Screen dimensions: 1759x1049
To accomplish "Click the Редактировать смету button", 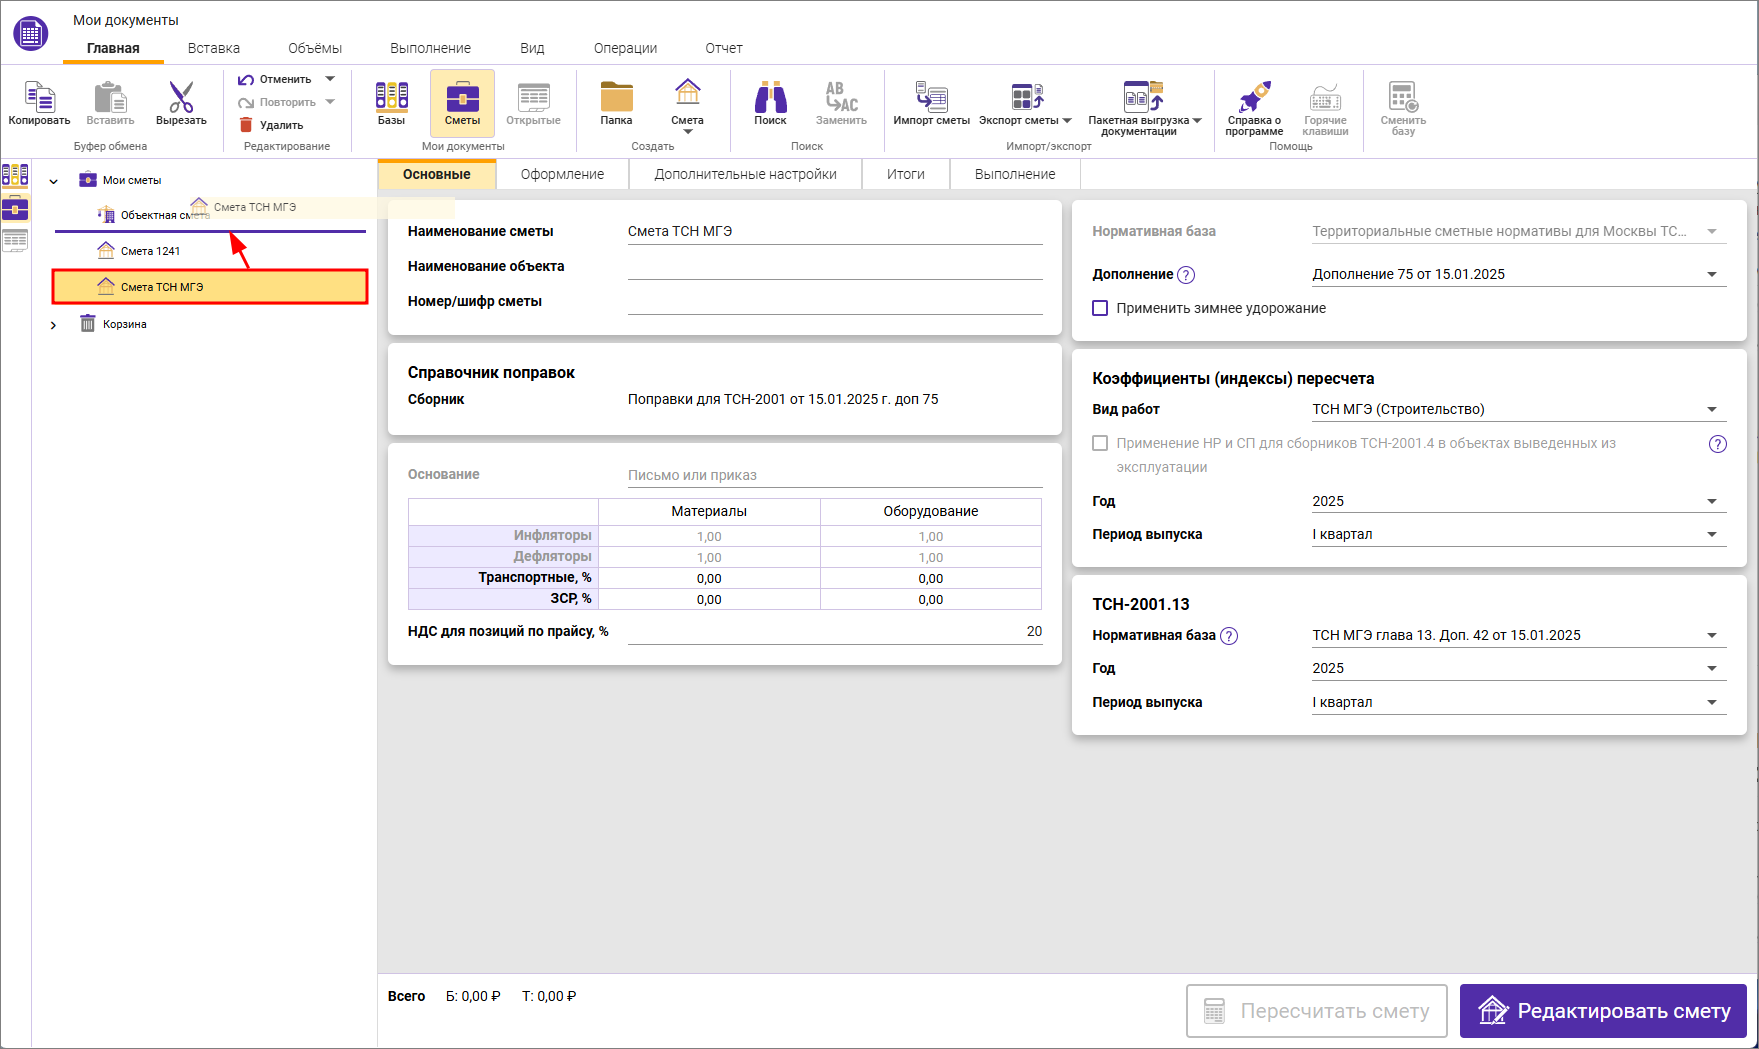I will click(x=1602, y=1011).
